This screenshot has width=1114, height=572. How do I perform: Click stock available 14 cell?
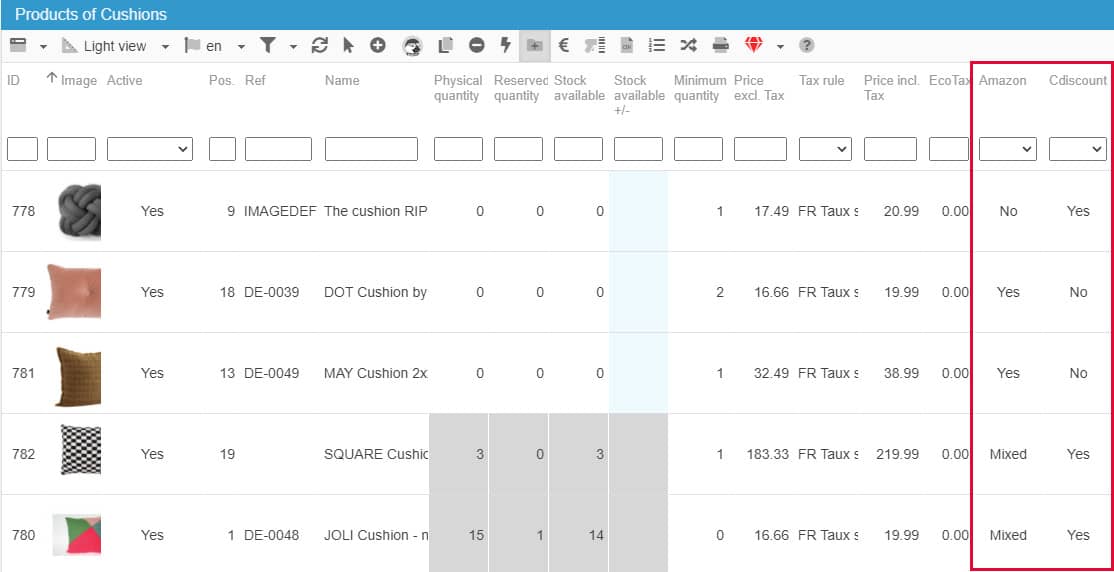tap(597, 535)
